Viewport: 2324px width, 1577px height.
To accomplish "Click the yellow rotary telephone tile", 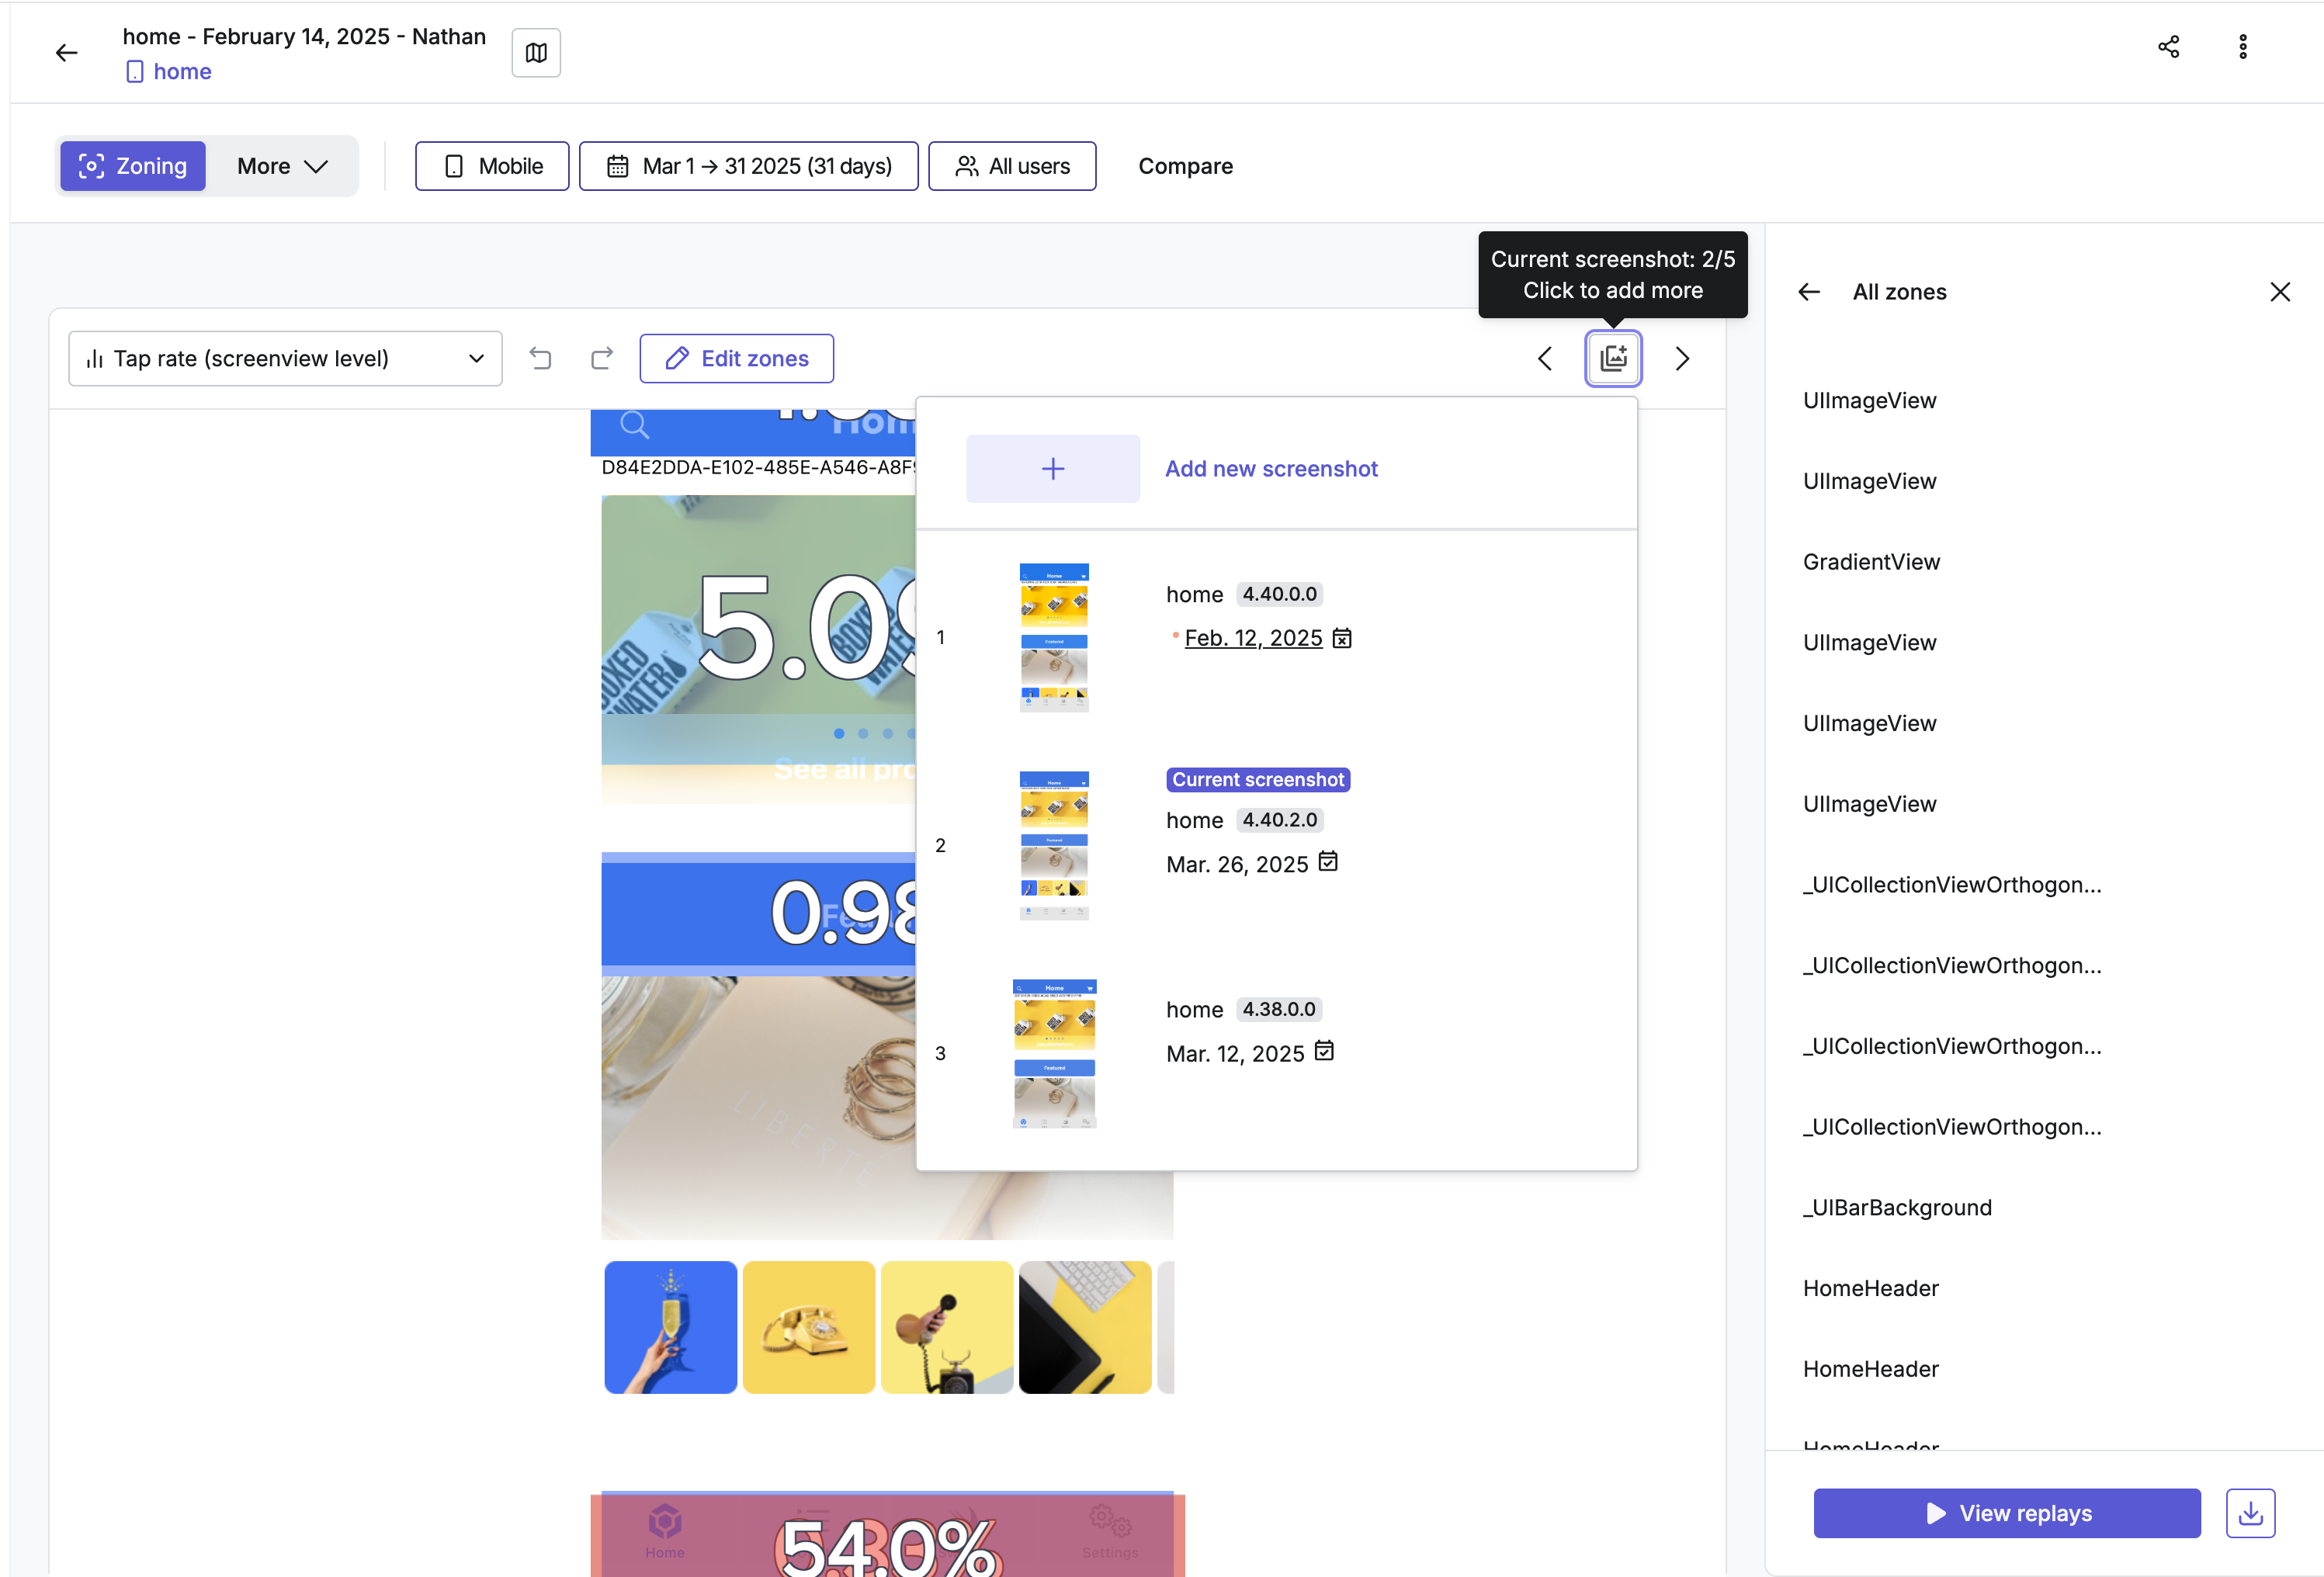I will click(809, 1327).
